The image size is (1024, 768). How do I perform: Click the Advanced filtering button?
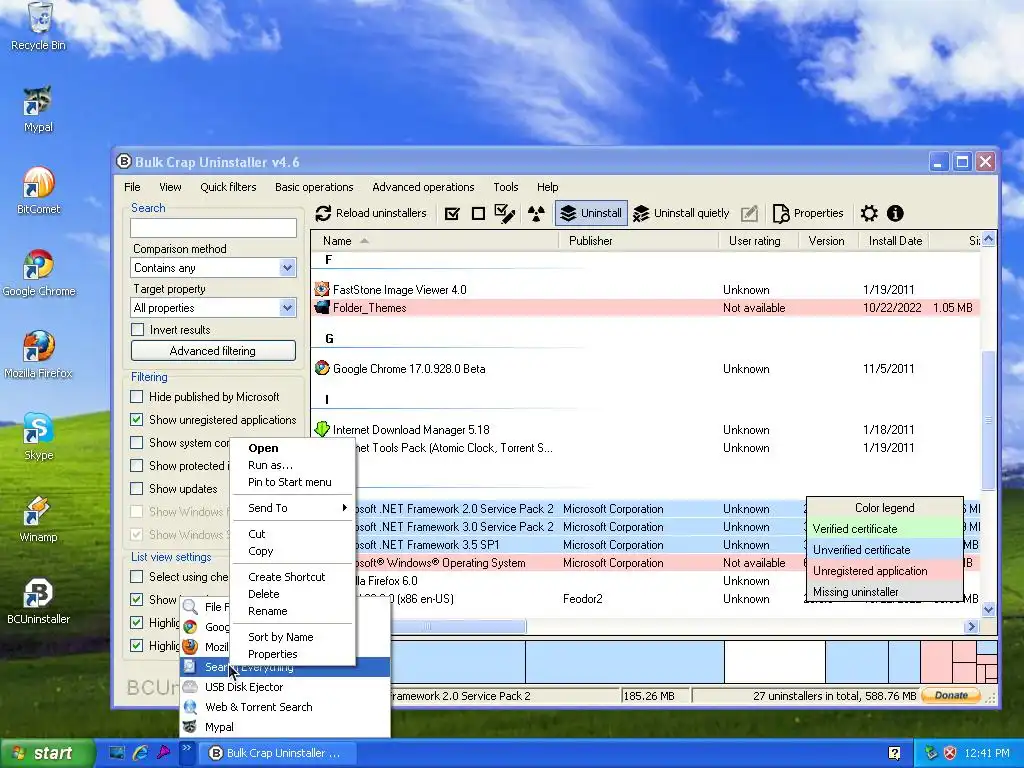(213, 351)
